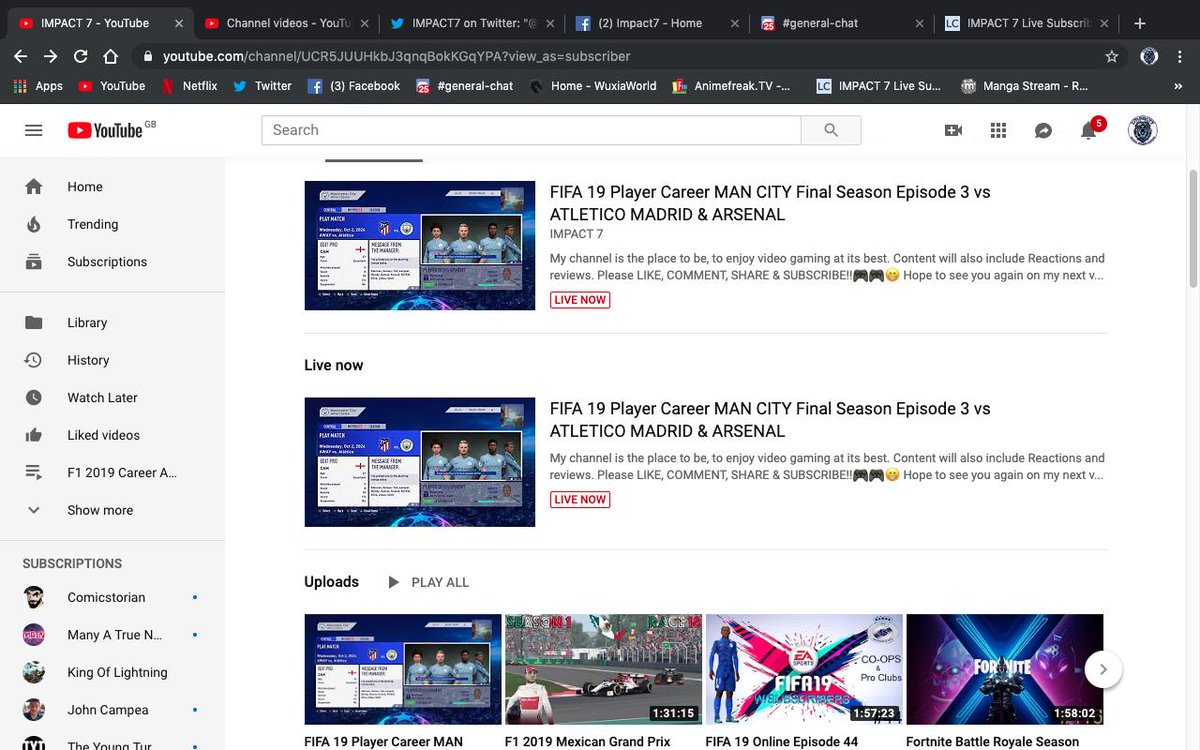The image size is (1200, 750).
Task: Open the Home - WuxiaWorld bookmark
Action: [x=593, y=86]
